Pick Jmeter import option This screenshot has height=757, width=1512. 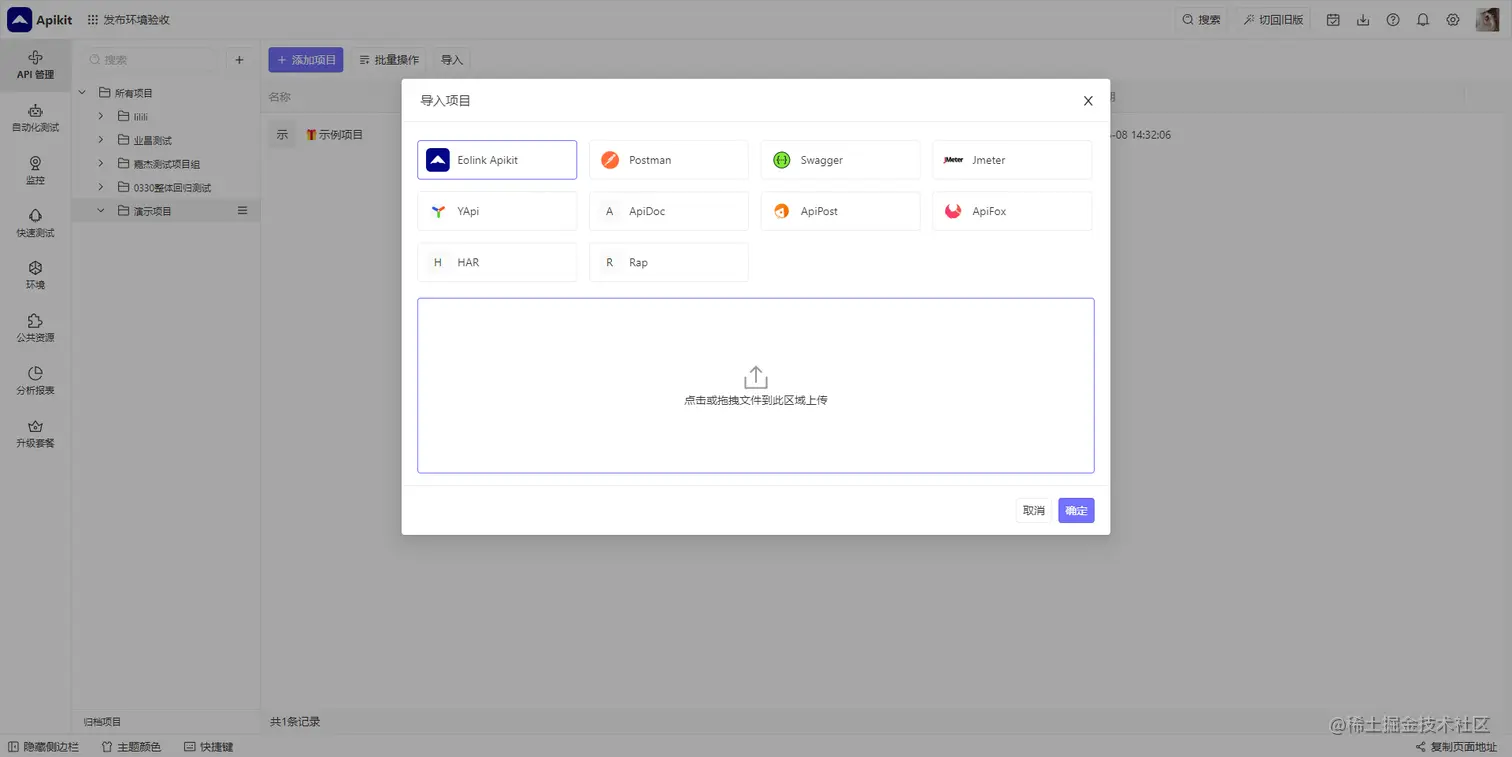1012,160
